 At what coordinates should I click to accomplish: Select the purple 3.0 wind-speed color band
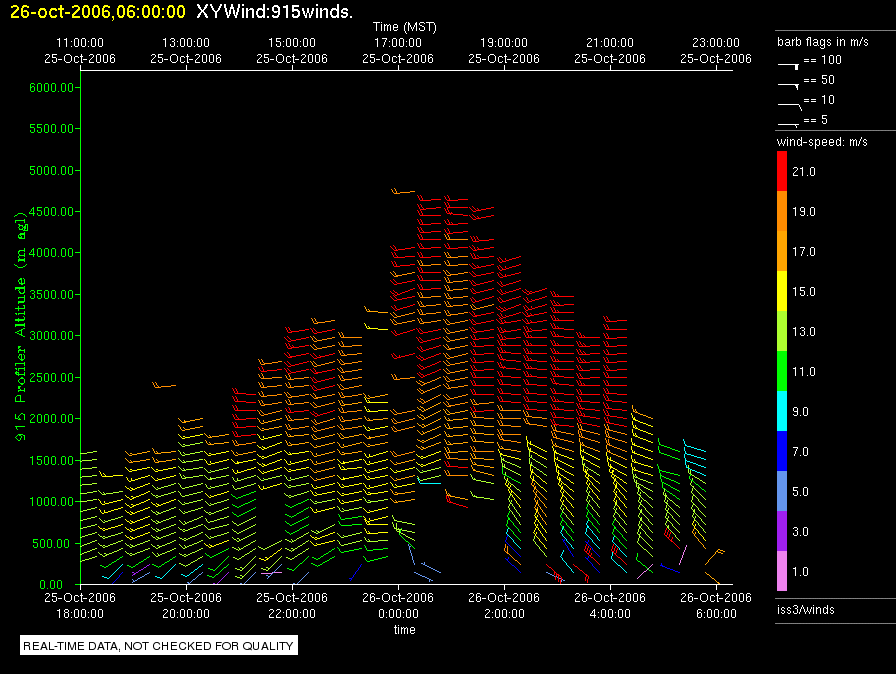[783, 532]
